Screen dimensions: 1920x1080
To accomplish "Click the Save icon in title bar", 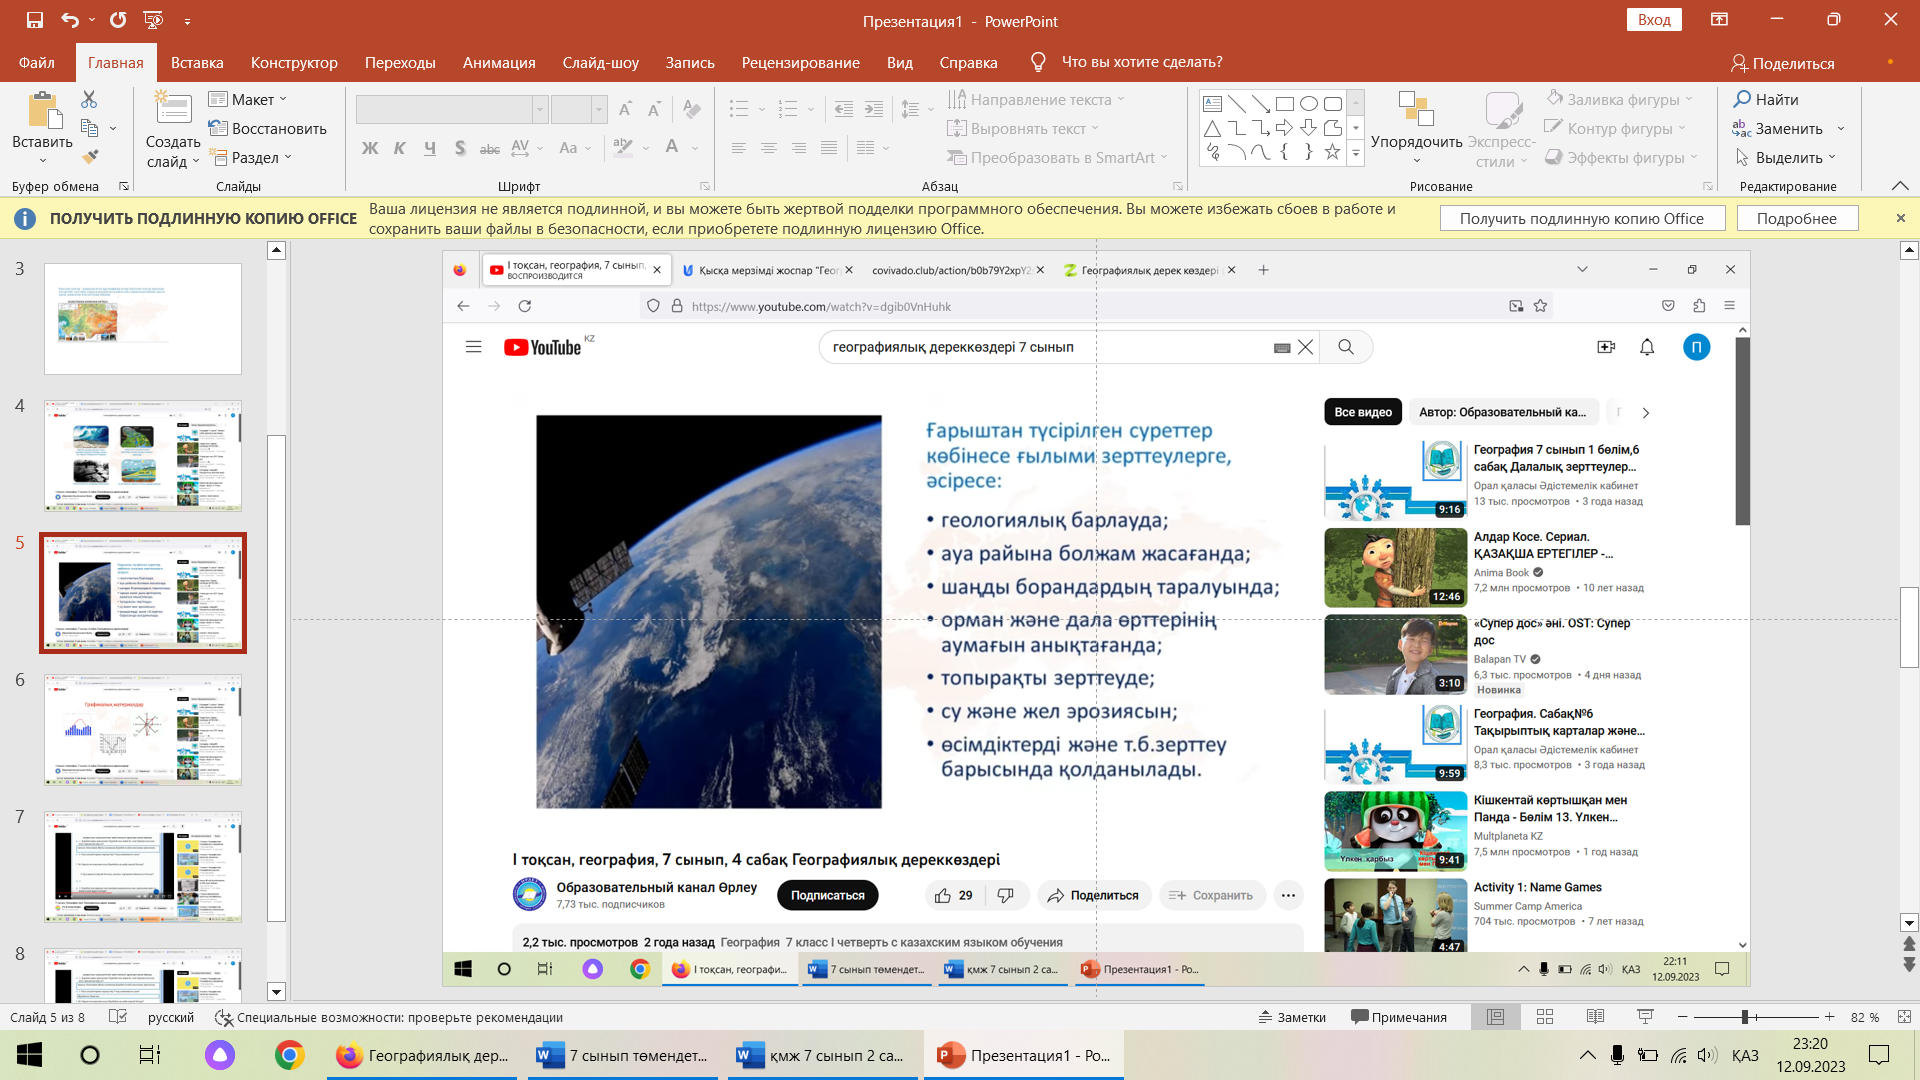I will click(35, 20).
